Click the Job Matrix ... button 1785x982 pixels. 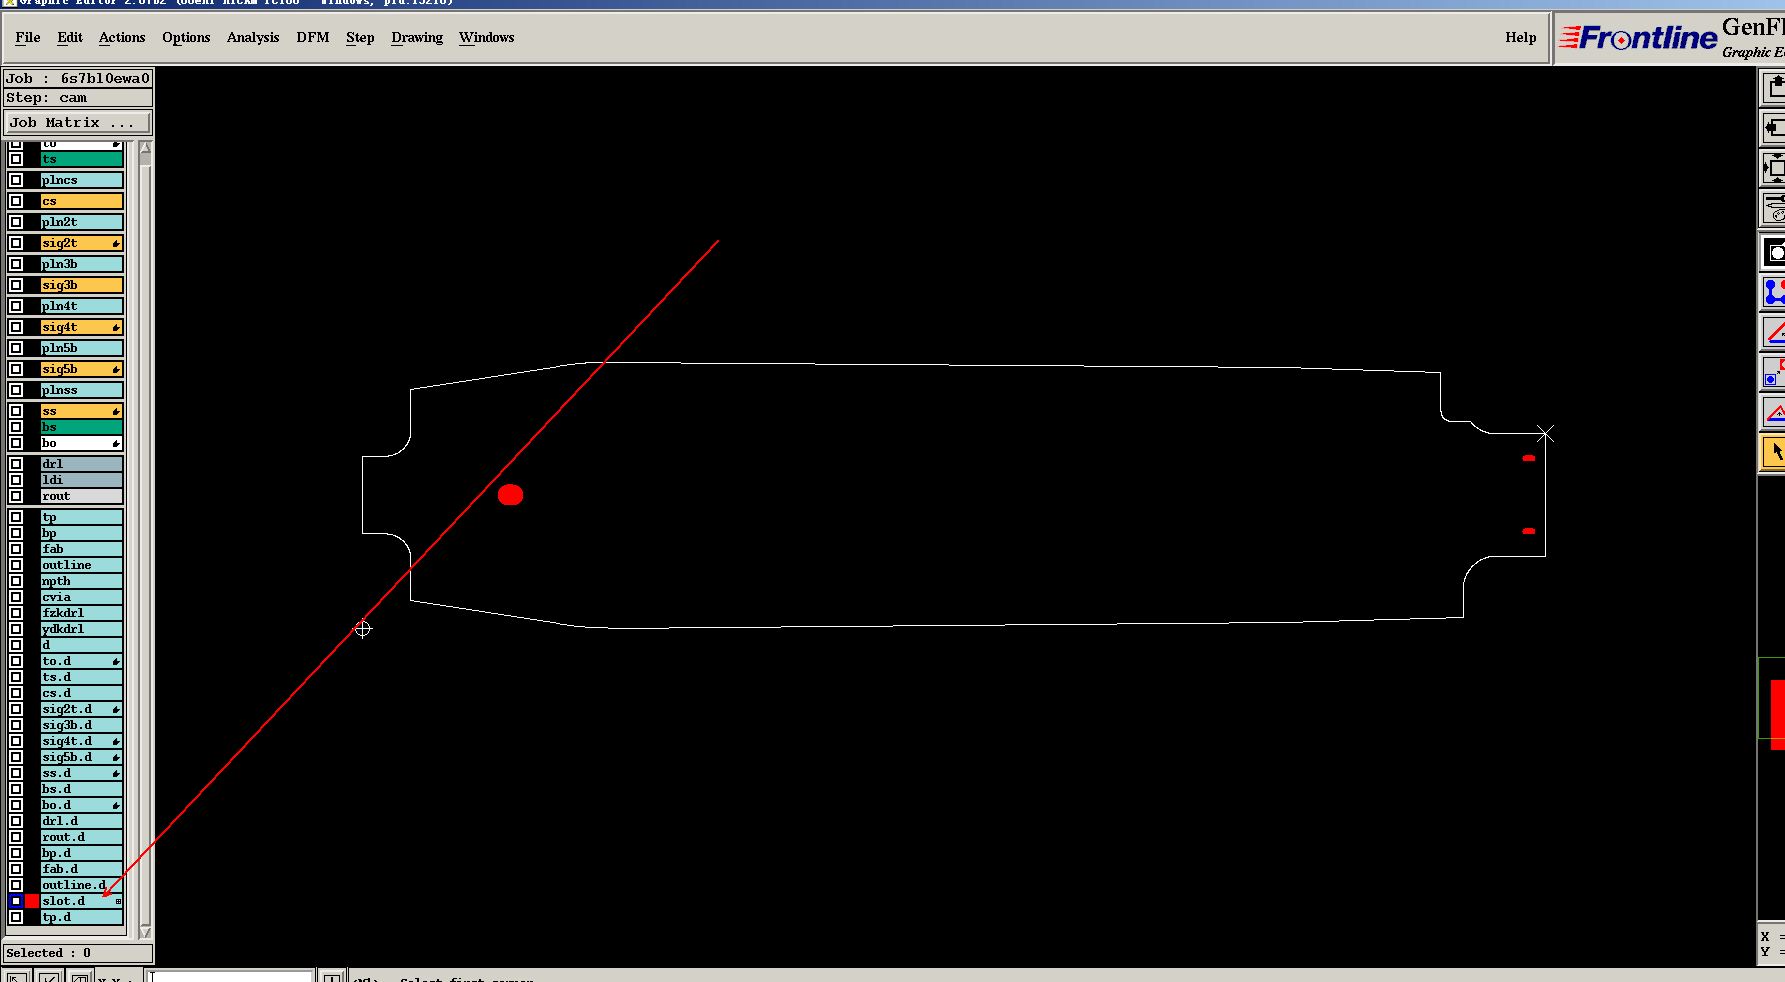[78, 123]
